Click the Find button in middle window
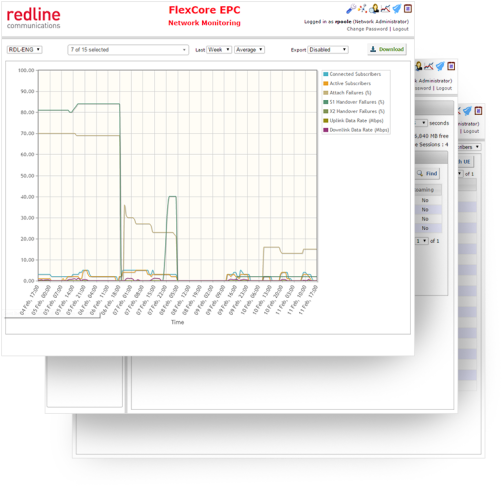The image size is (502, 486). click(427, 173)
